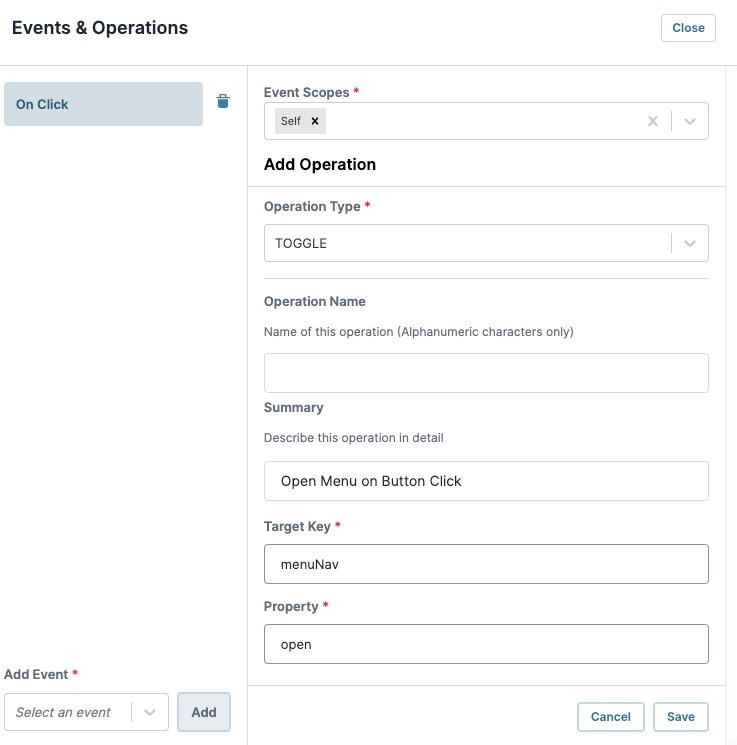
Task: Click the Property field containing open
Action: [486, 644]
